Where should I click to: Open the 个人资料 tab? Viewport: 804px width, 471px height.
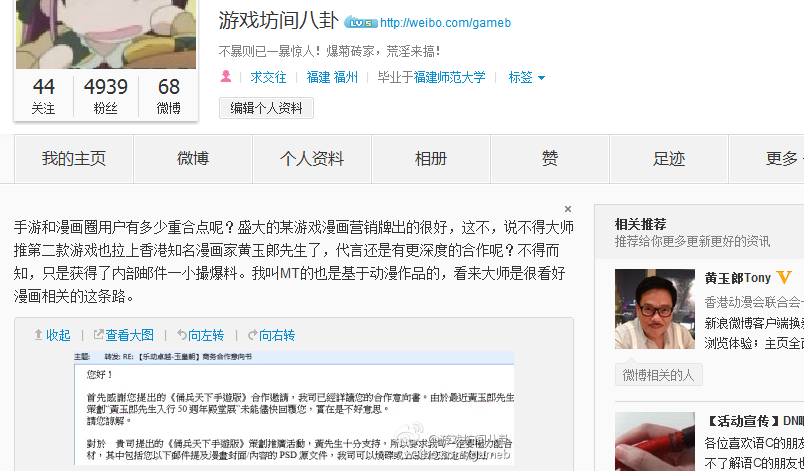[312, 159]
